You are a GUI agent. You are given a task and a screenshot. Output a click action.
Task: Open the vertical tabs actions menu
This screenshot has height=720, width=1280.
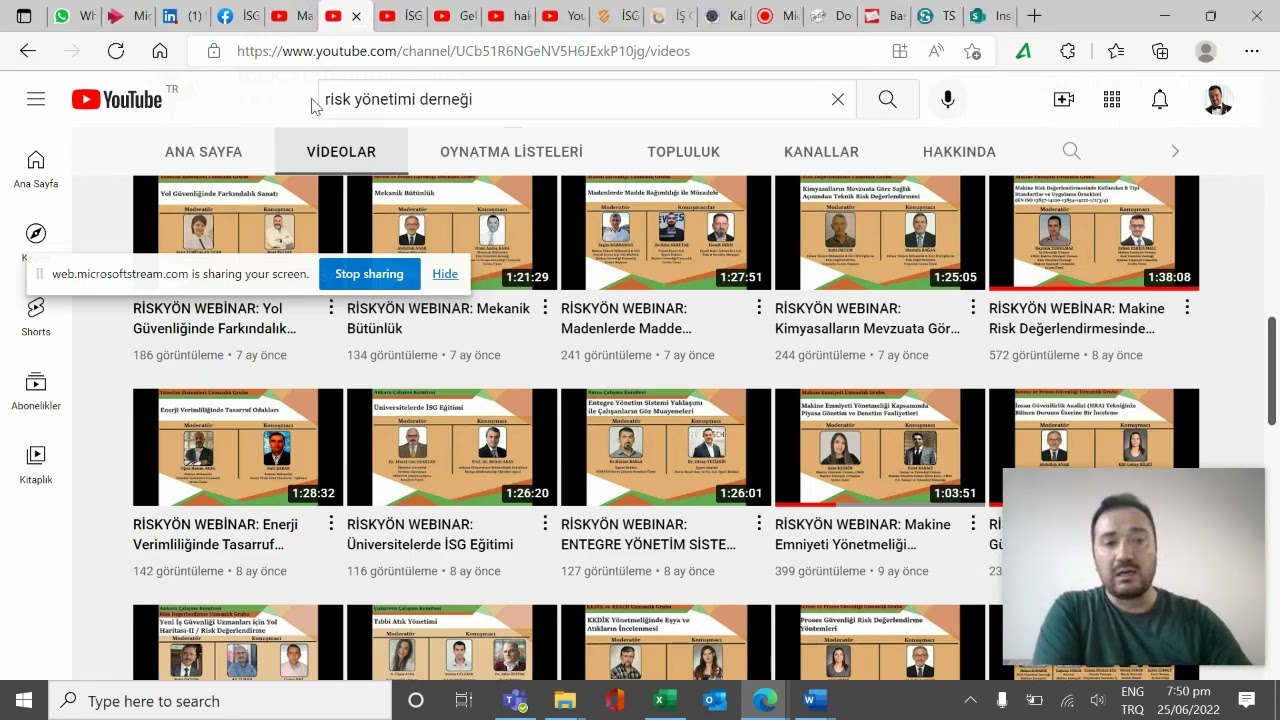[24, 16]
